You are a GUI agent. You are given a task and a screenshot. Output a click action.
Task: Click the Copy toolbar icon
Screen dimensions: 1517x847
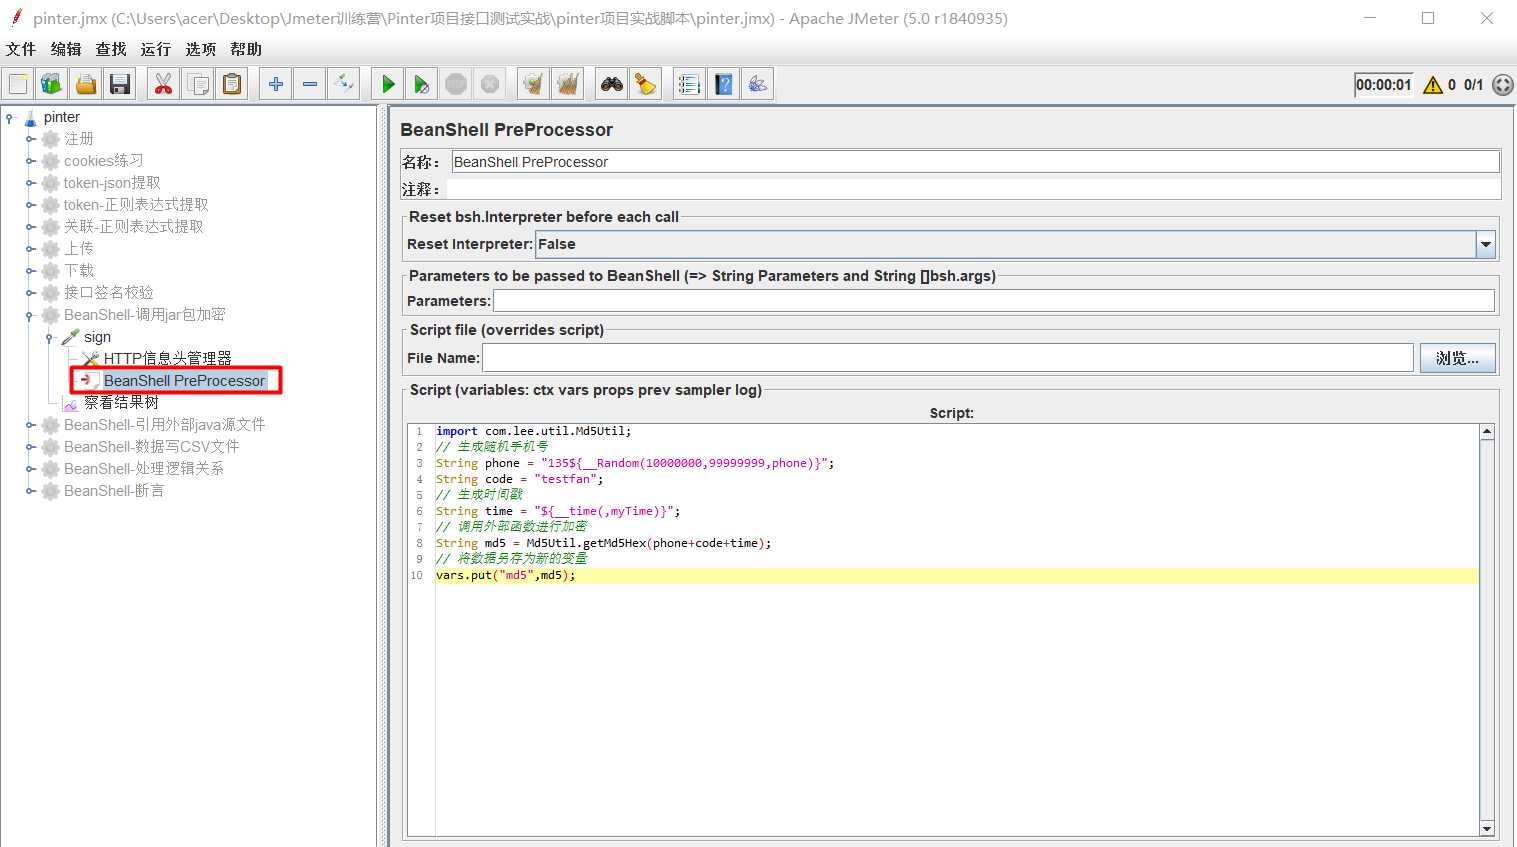tap(198, 84)
